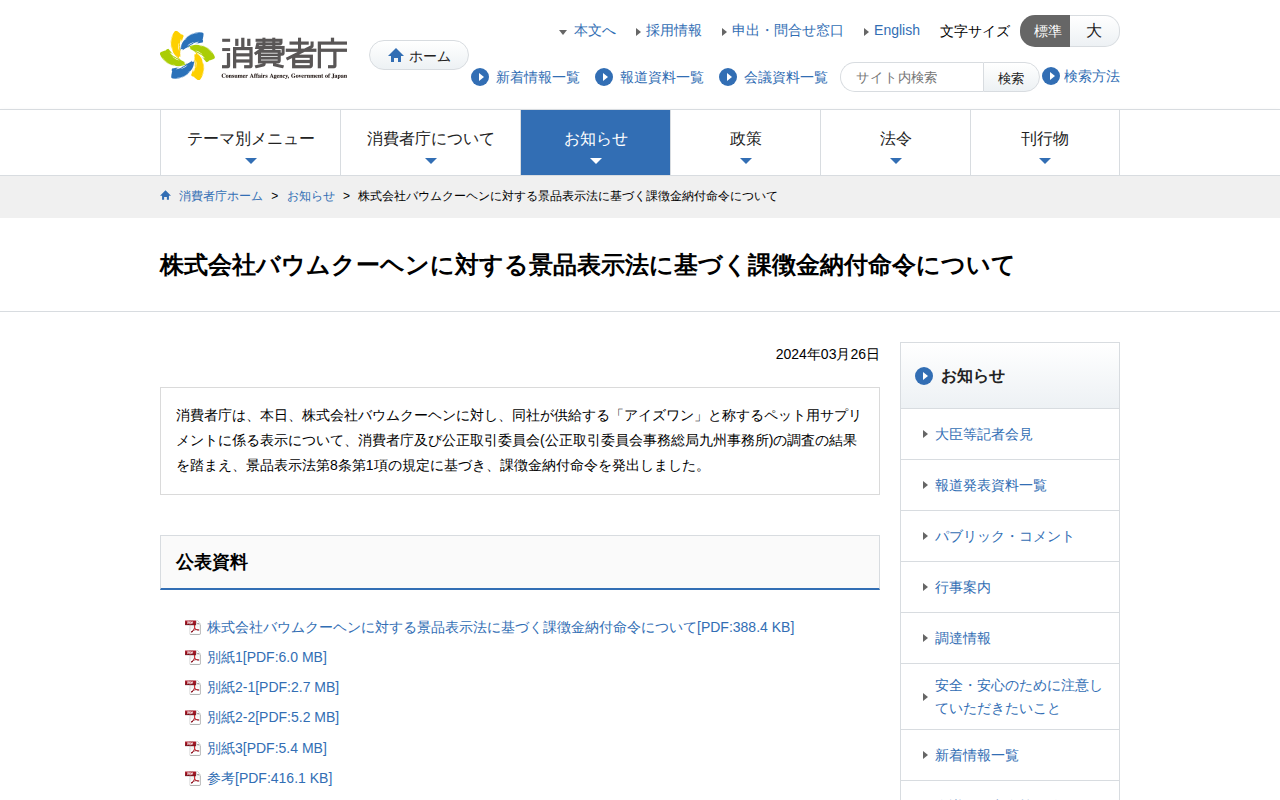
Task: Click the PDF icon for 別紙2-1
Action: (193, 687)
